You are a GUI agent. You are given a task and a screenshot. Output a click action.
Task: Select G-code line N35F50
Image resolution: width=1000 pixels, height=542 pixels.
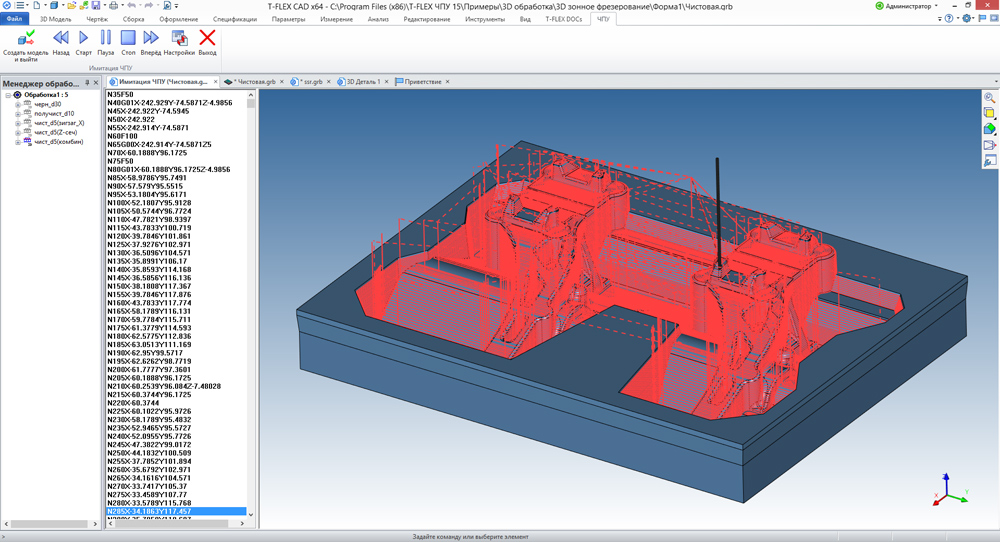click(120, 94)
